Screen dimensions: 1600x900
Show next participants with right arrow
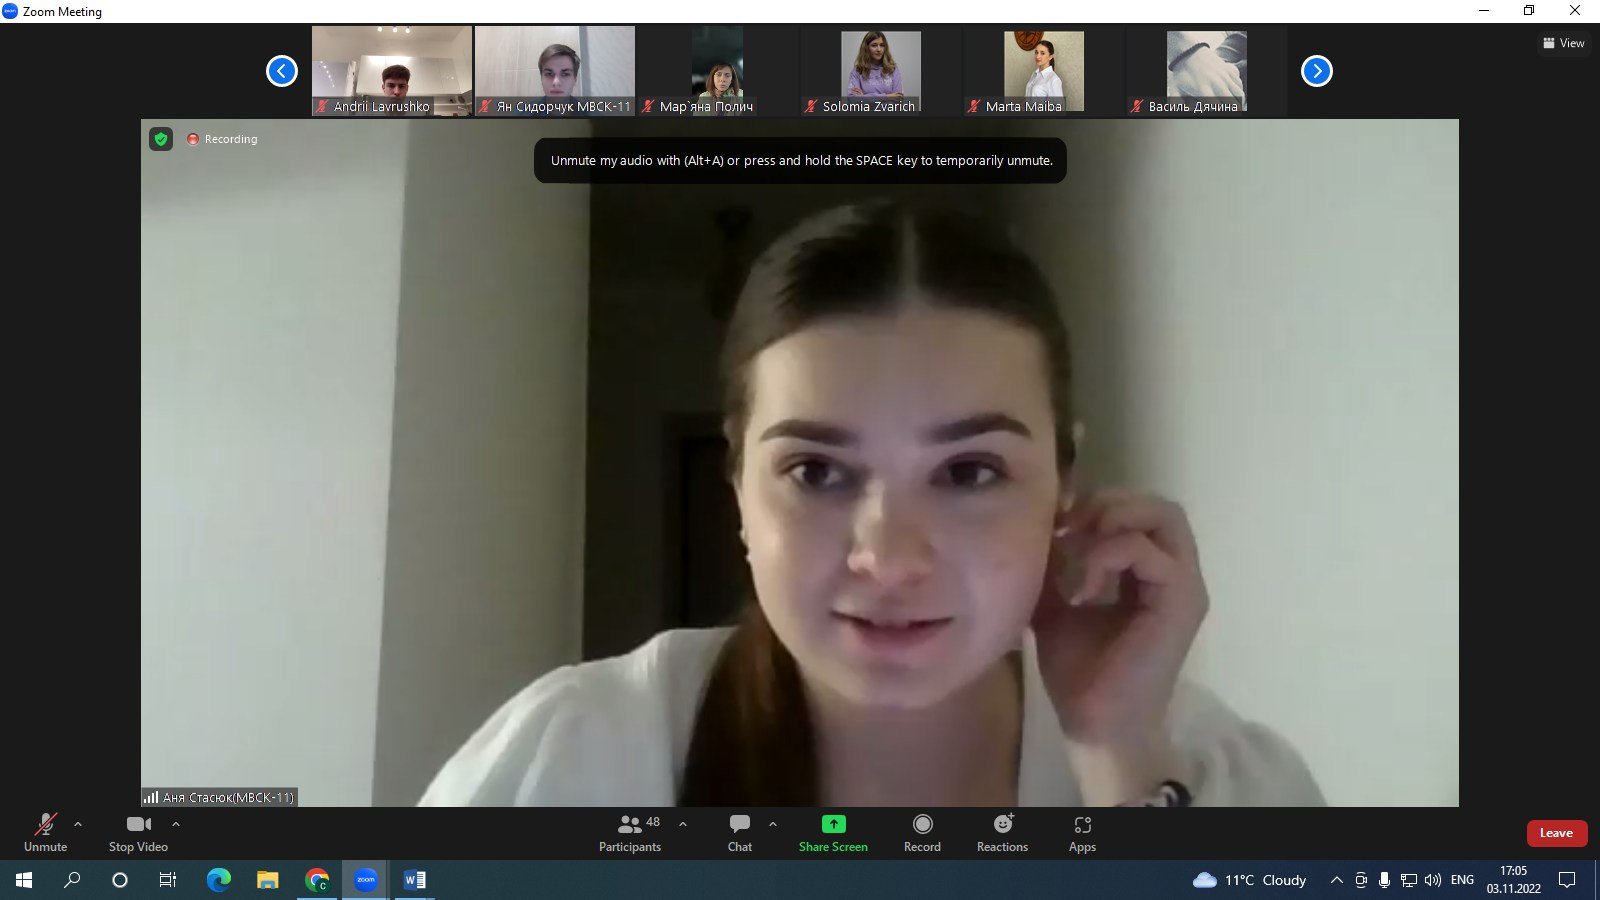coord(1317,71)
